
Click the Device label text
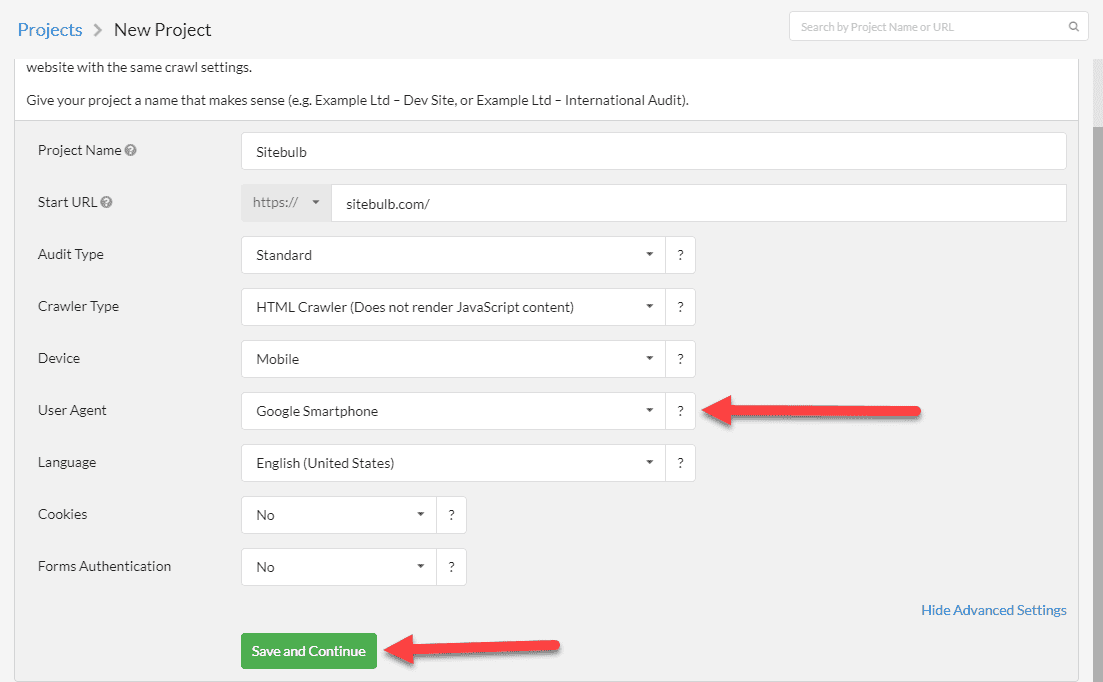coord(58,359)
